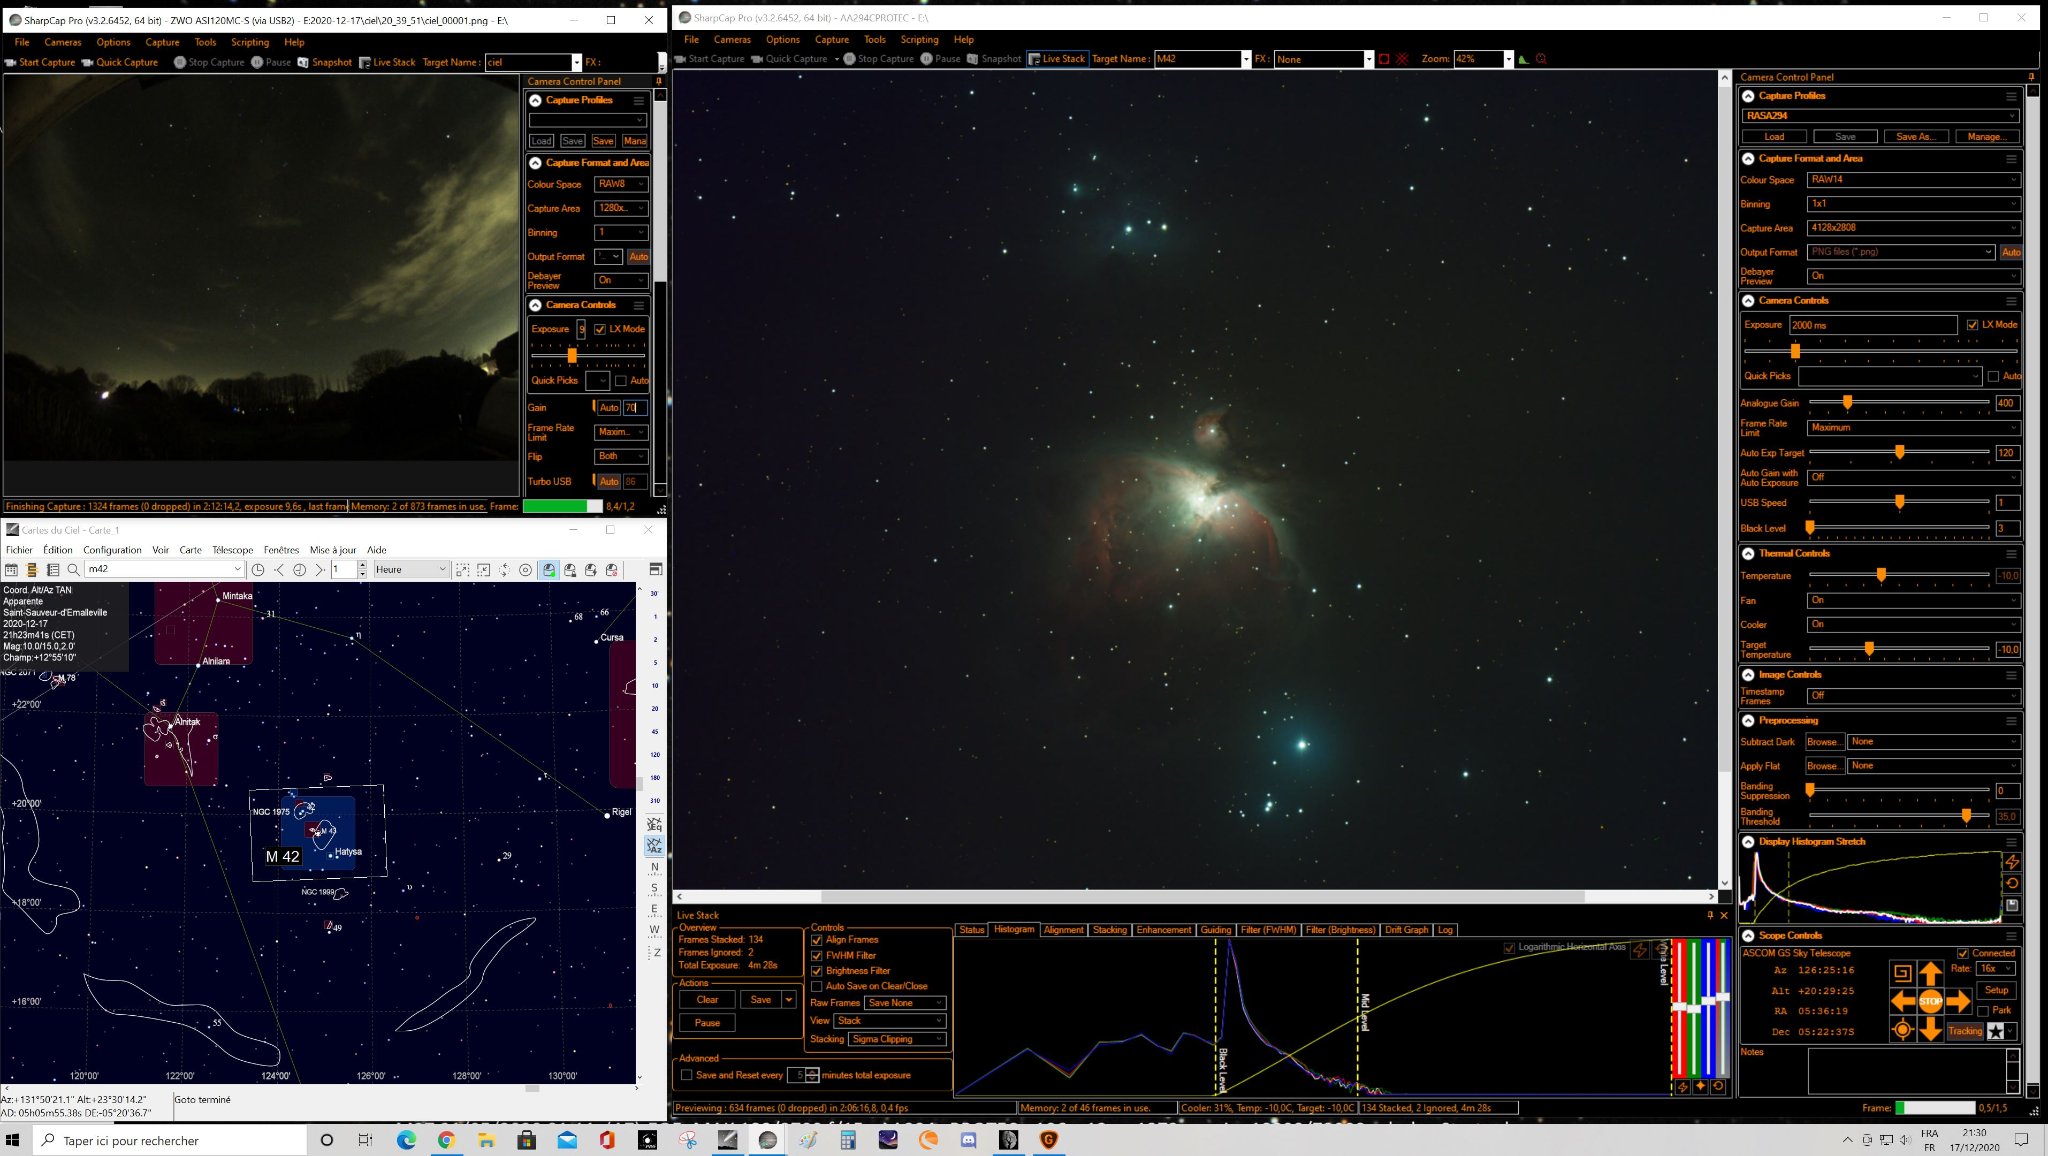The width and height of the screenshot is (2048, 1156).
Task: Click the Notes text field
Action: click(1912, 1071)
